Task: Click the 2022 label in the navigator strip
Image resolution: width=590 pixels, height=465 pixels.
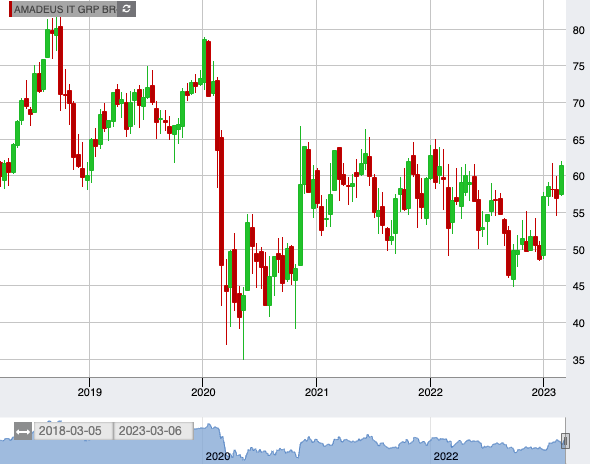Action: coord(446,456)
